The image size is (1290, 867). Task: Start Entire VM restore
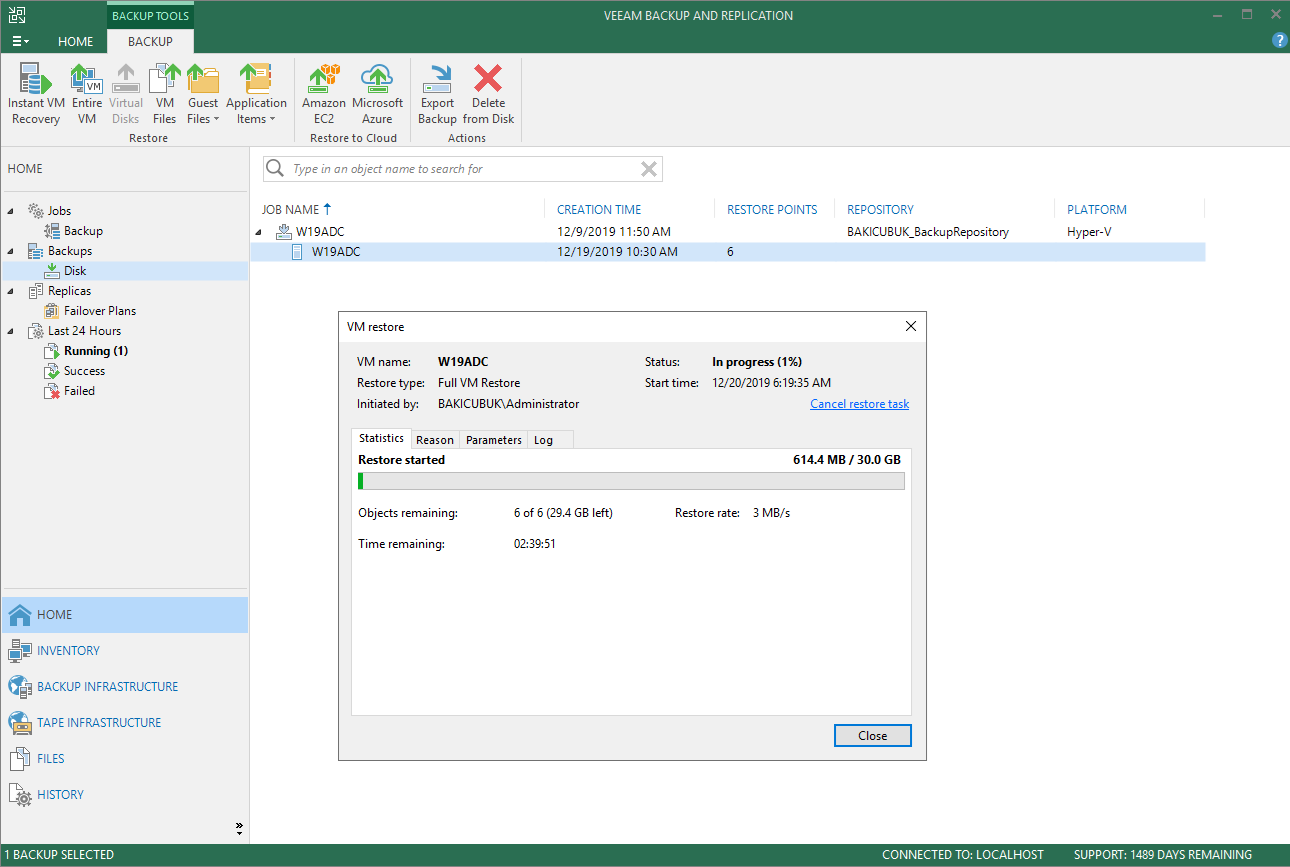coord(87,94)
